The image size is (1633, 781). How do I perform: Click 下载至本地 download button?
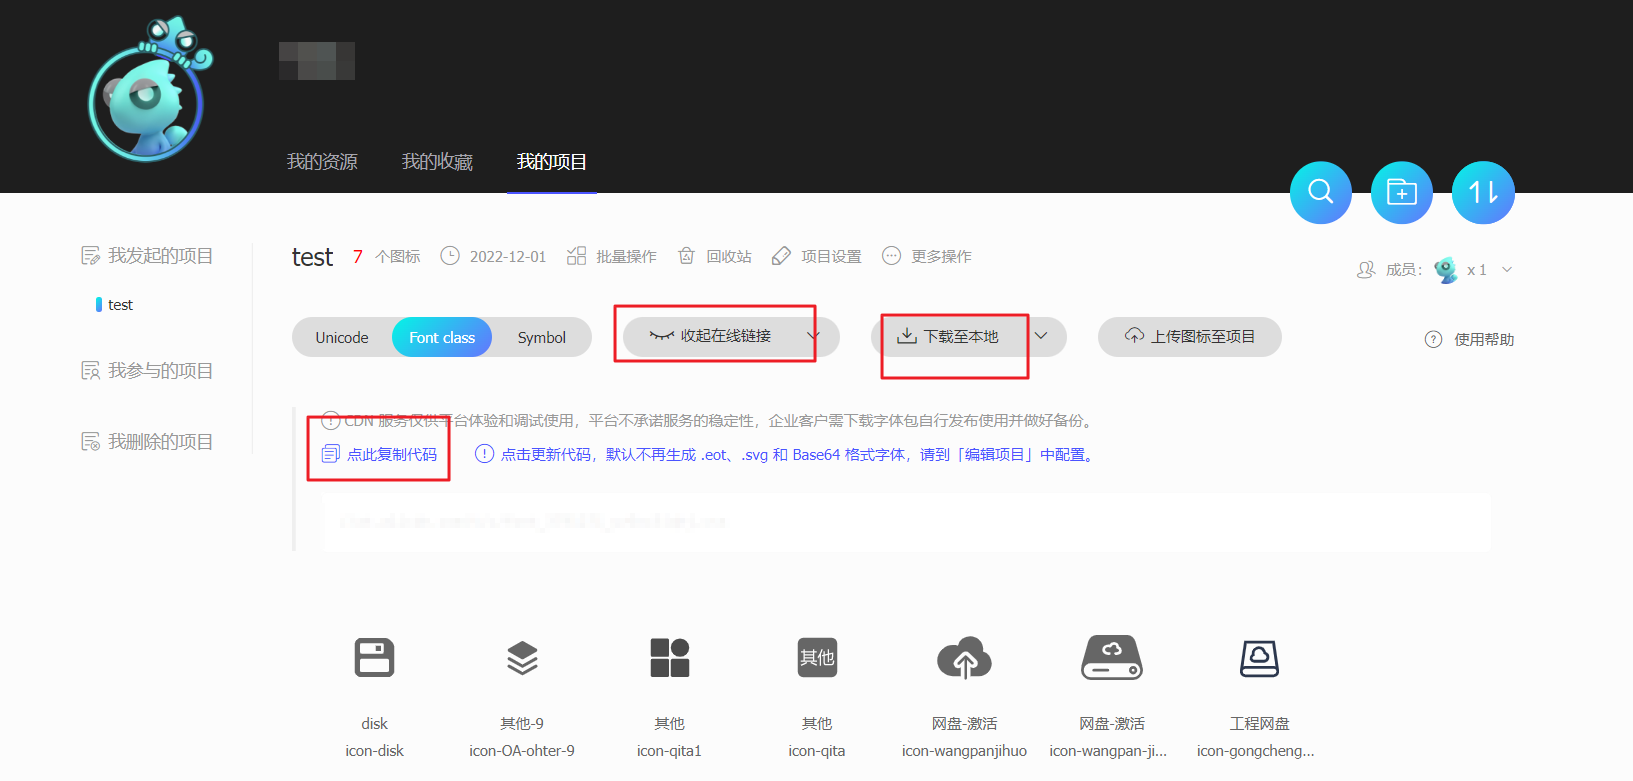[x=949, y=336]
